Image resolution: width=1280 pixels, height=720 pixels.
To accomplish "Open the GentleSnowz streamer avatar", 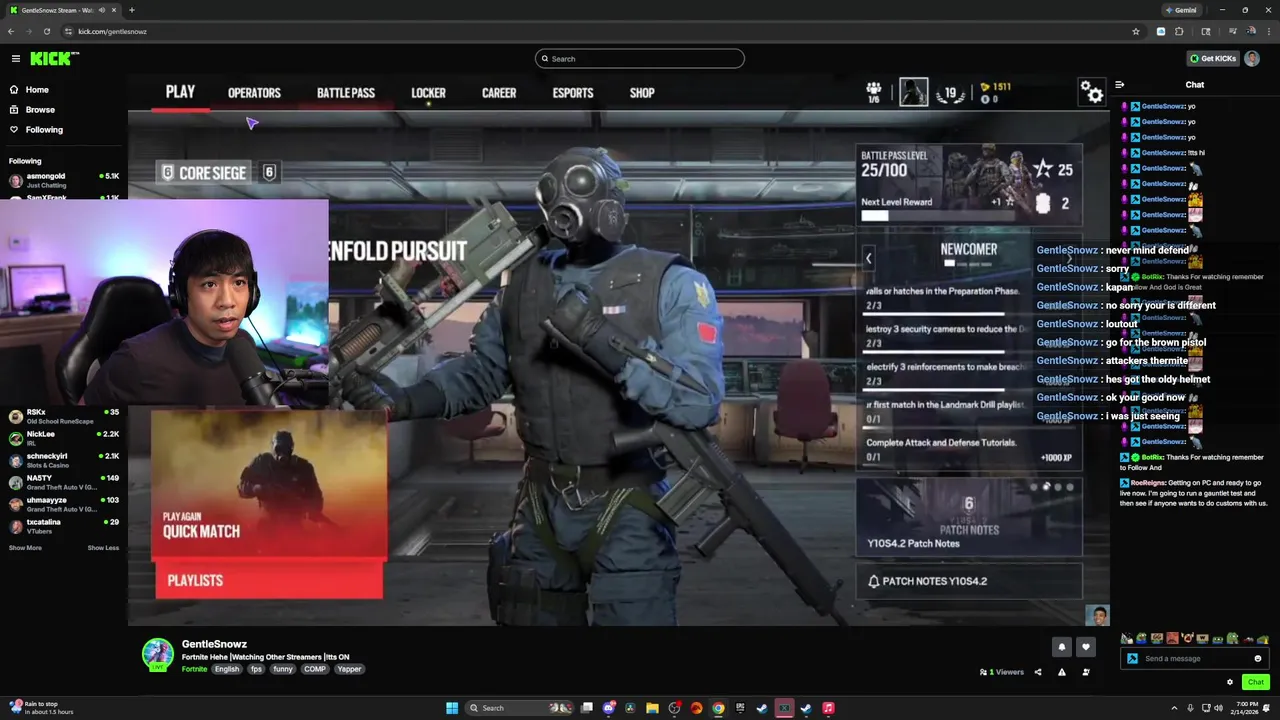I will click(x=157, y=654).
